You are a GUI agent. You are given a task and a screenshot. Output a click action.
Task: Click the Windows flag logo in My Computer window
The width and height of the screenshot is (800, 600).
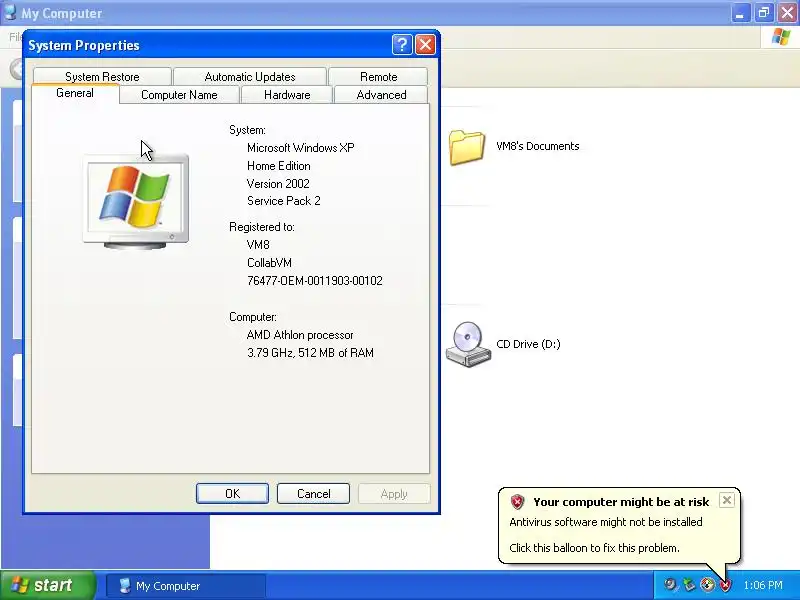click(781, 37)
